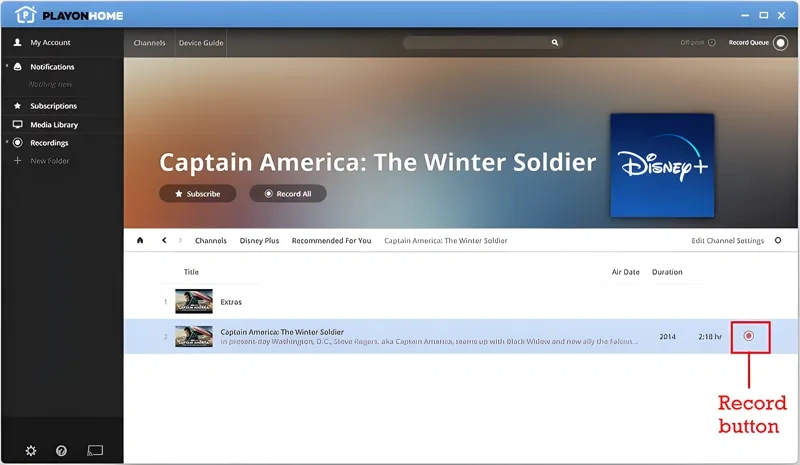The width and height of the screenshot is (800, 465).
Task: Click the search magnifier icon
Action: click(x=555, y=43)
